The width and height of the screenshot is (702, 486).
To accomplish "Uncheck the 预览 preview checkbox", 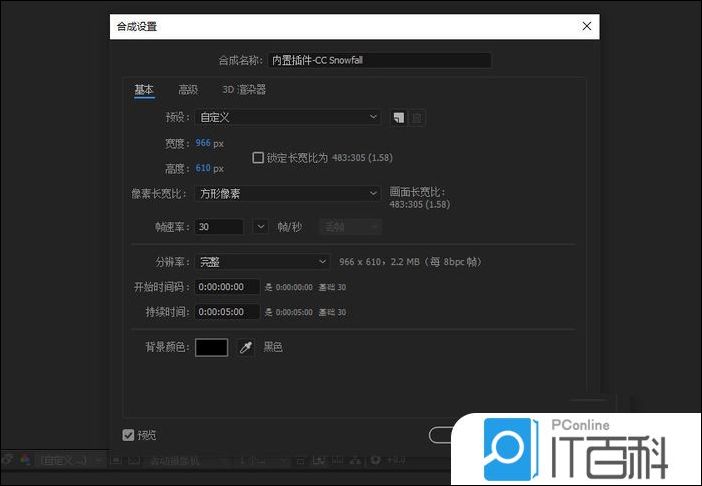I will (x=128, y=435).
